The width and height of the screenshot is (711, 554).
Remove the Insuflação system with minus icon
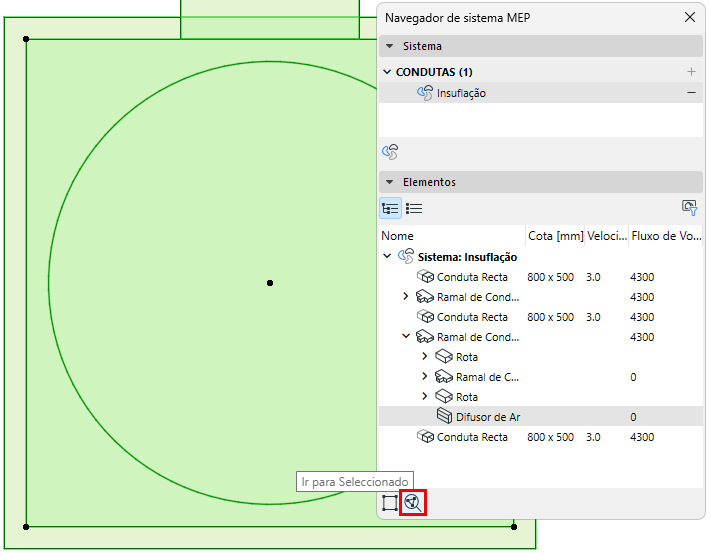point(691,92)
